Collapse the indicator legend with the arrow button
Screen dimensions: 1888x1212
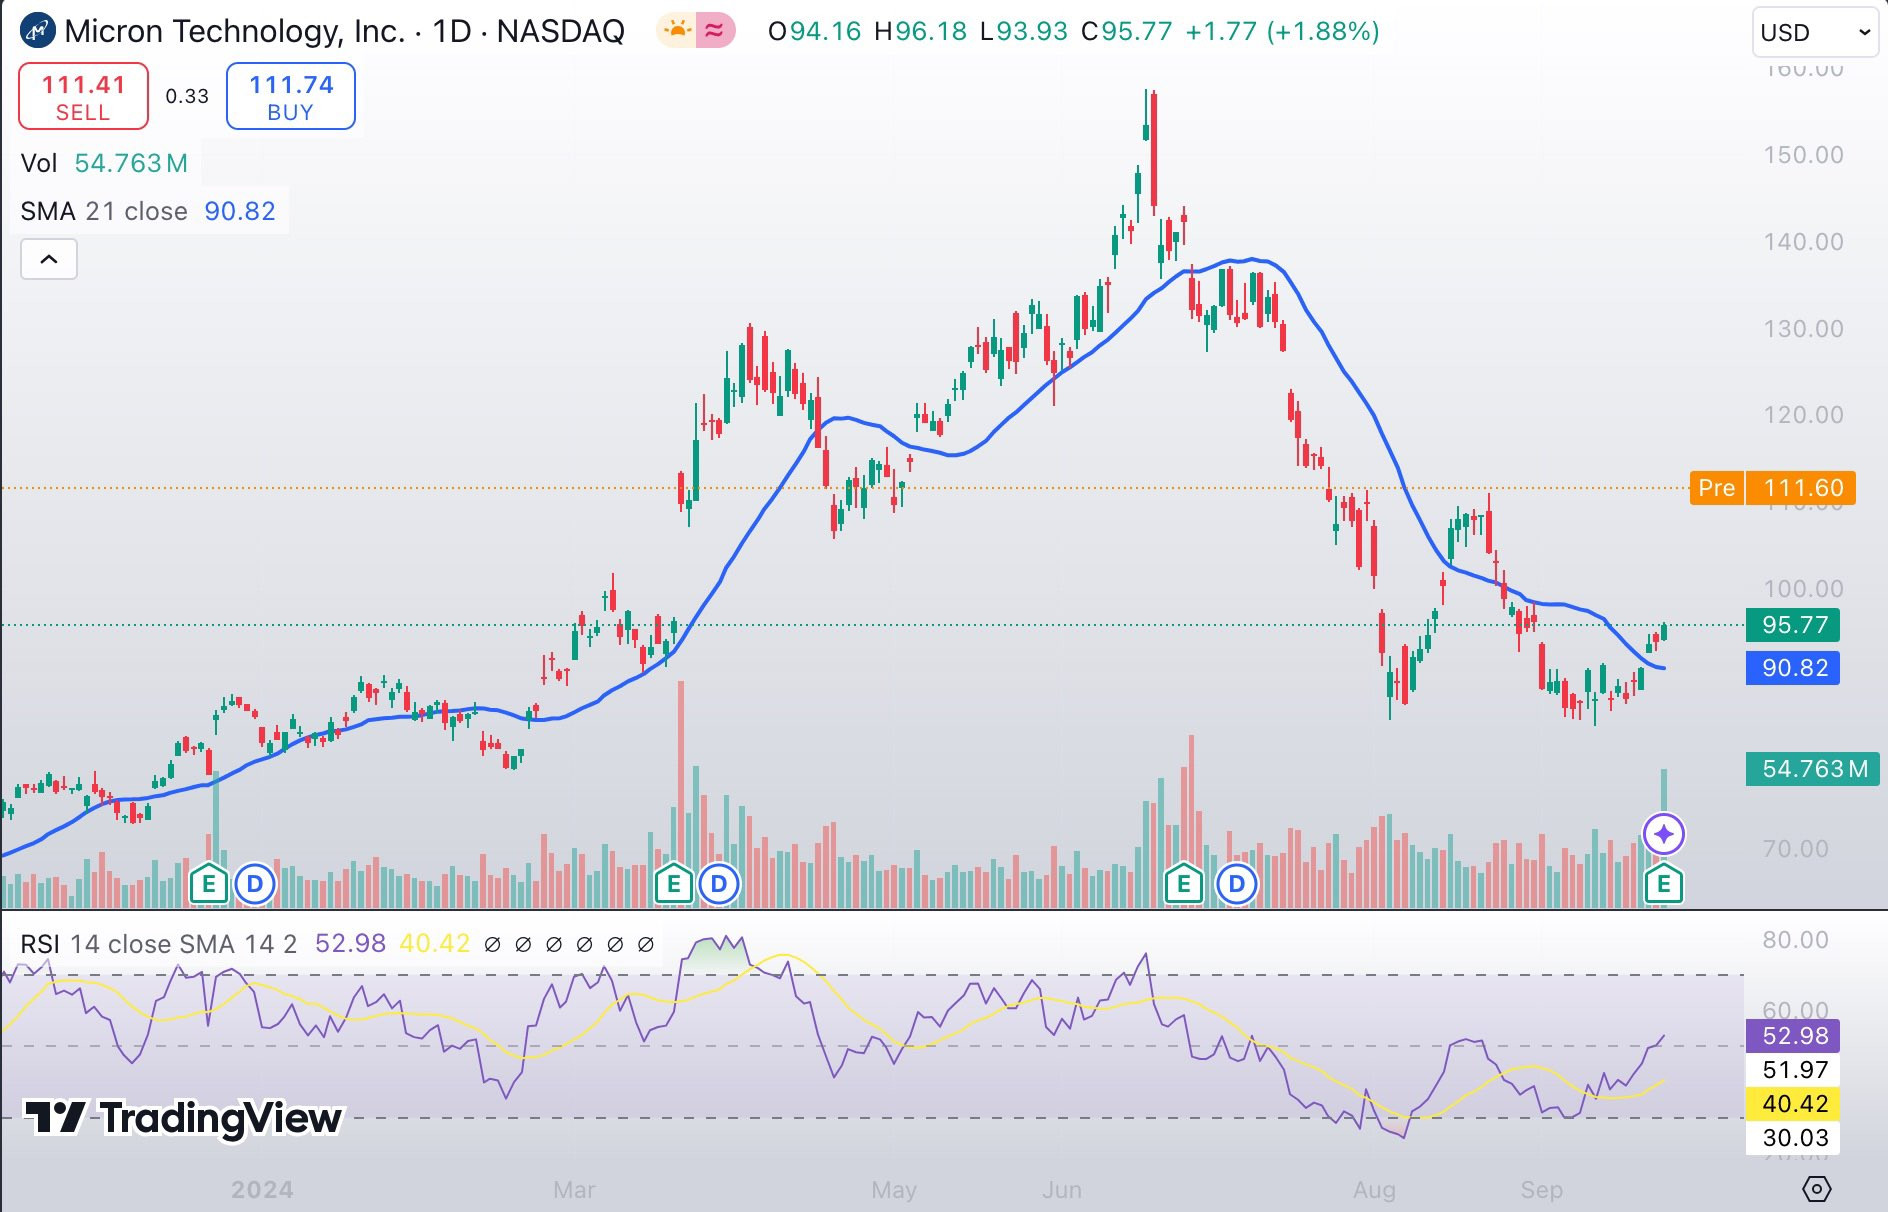click(49, 260)
